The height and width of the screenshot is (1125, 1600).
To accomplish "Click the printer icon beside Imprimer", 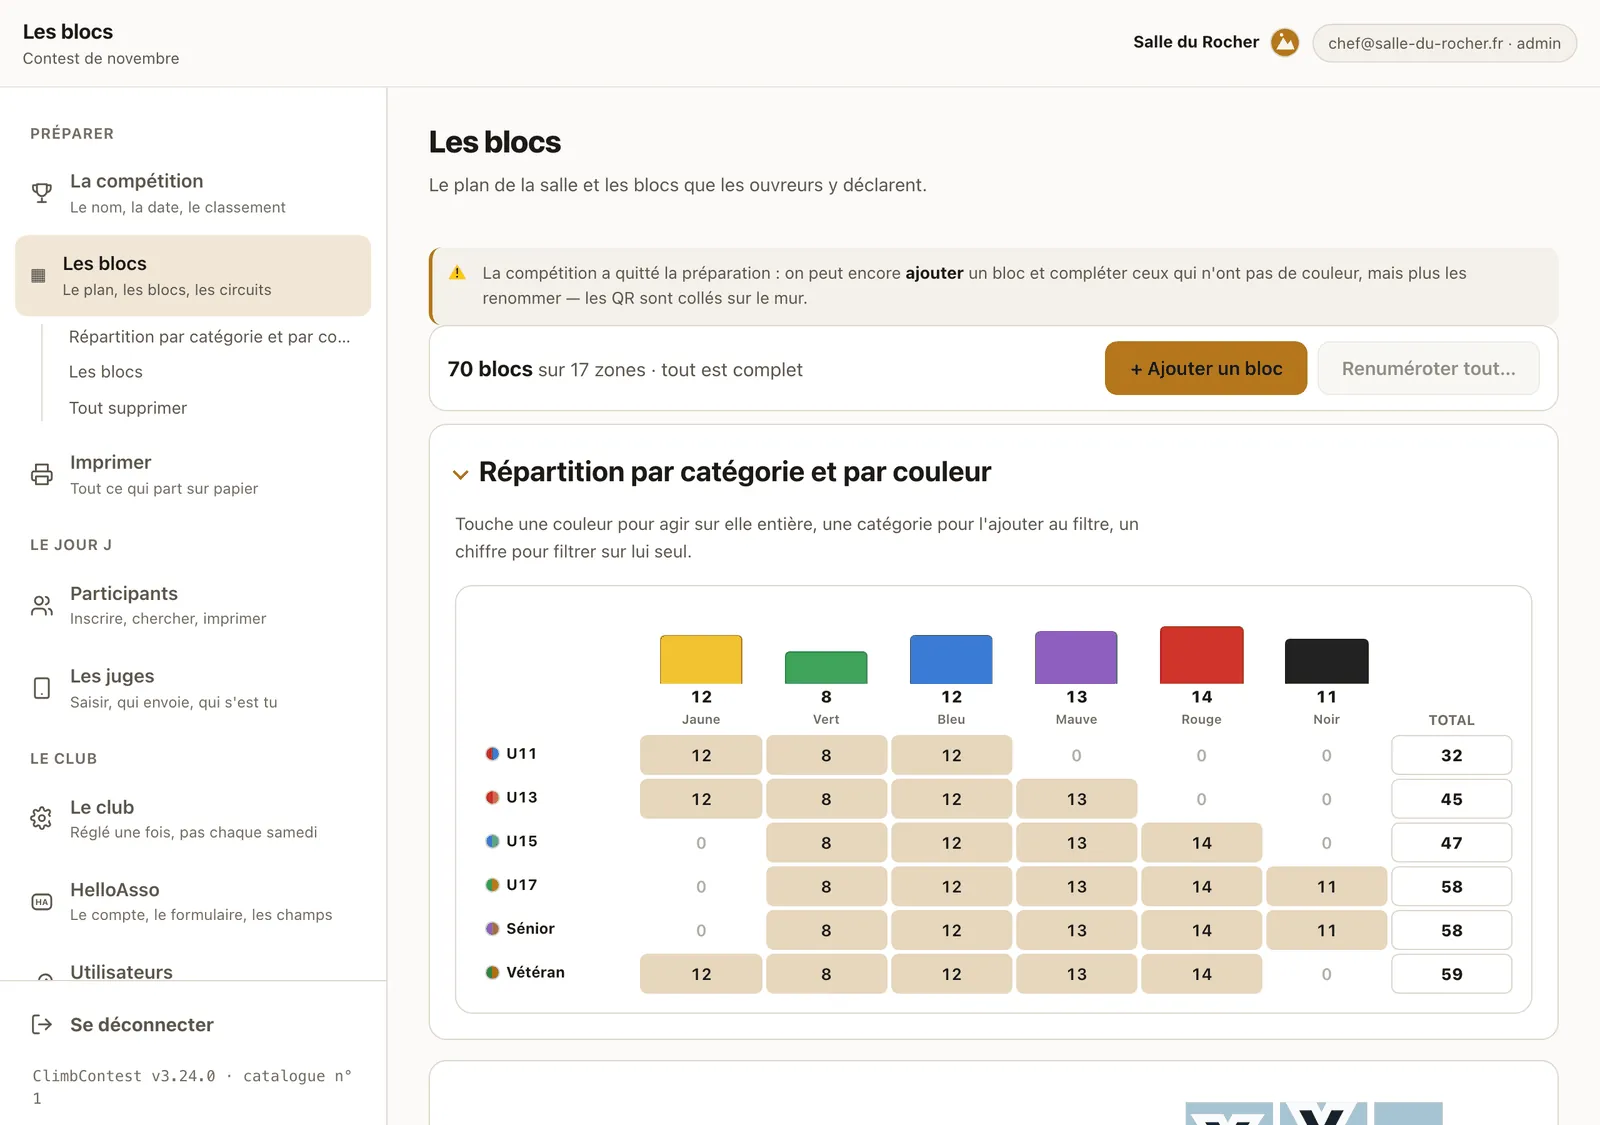I will coord(42,474).
